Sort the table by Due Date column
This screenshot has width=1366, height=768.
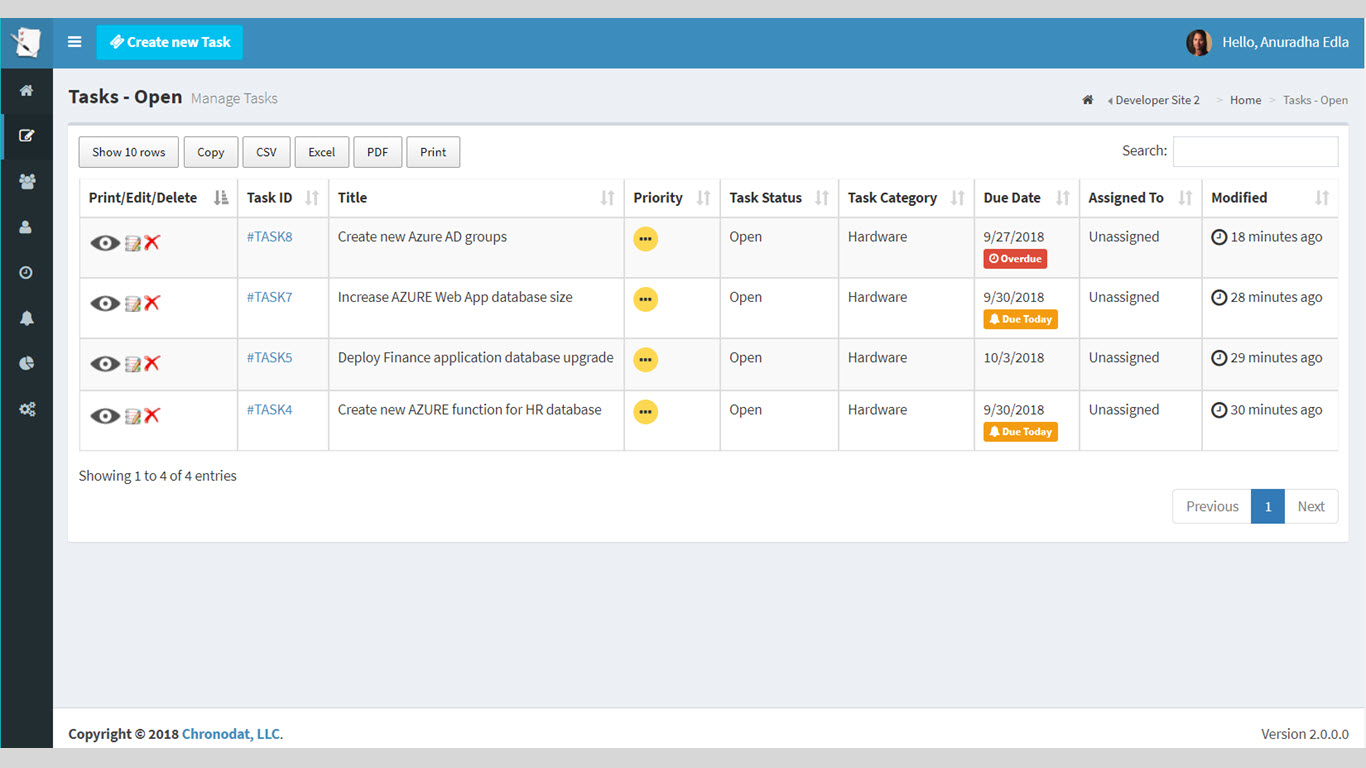pyautogui.click(x=1027, y=198)
